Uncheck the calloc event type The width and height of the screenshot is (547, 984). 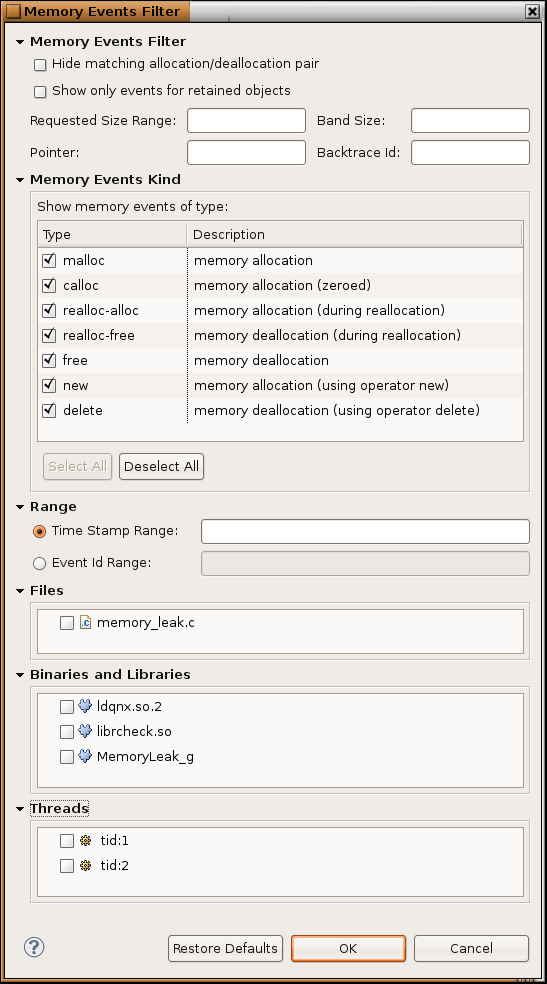[49, 285]
